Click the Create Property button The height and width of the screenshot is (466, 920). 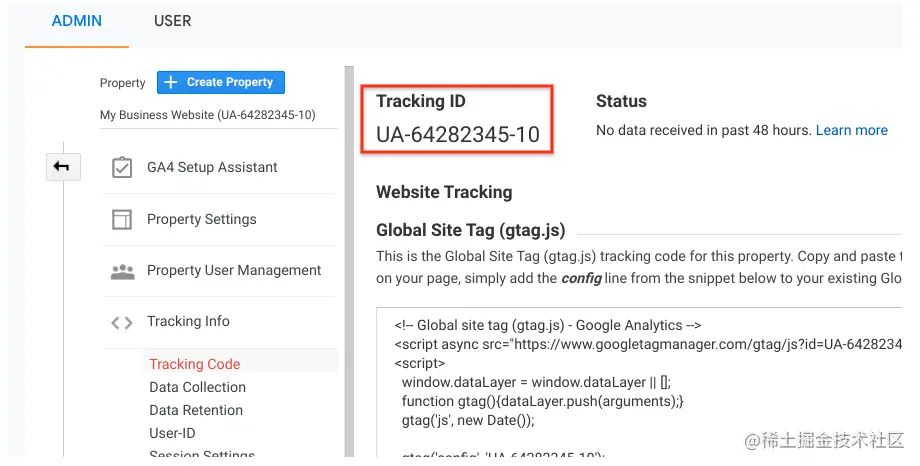221,82
